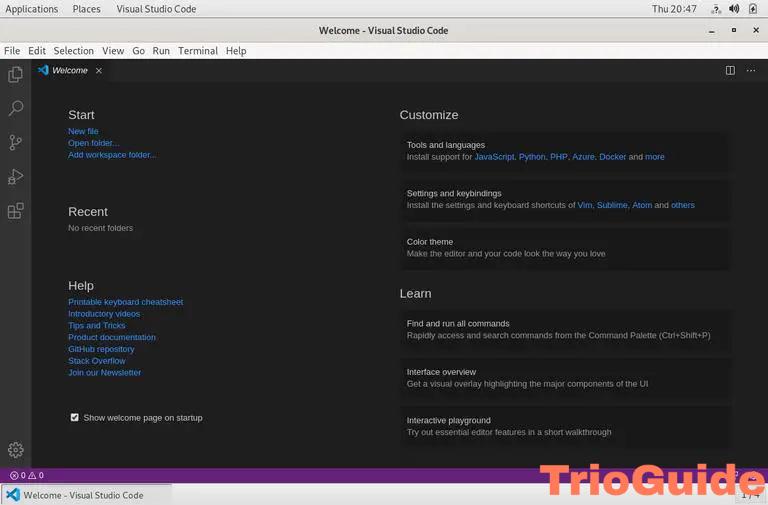Open the Source Control view
Screen dimensions: 768x505
(x=15, y=143)
